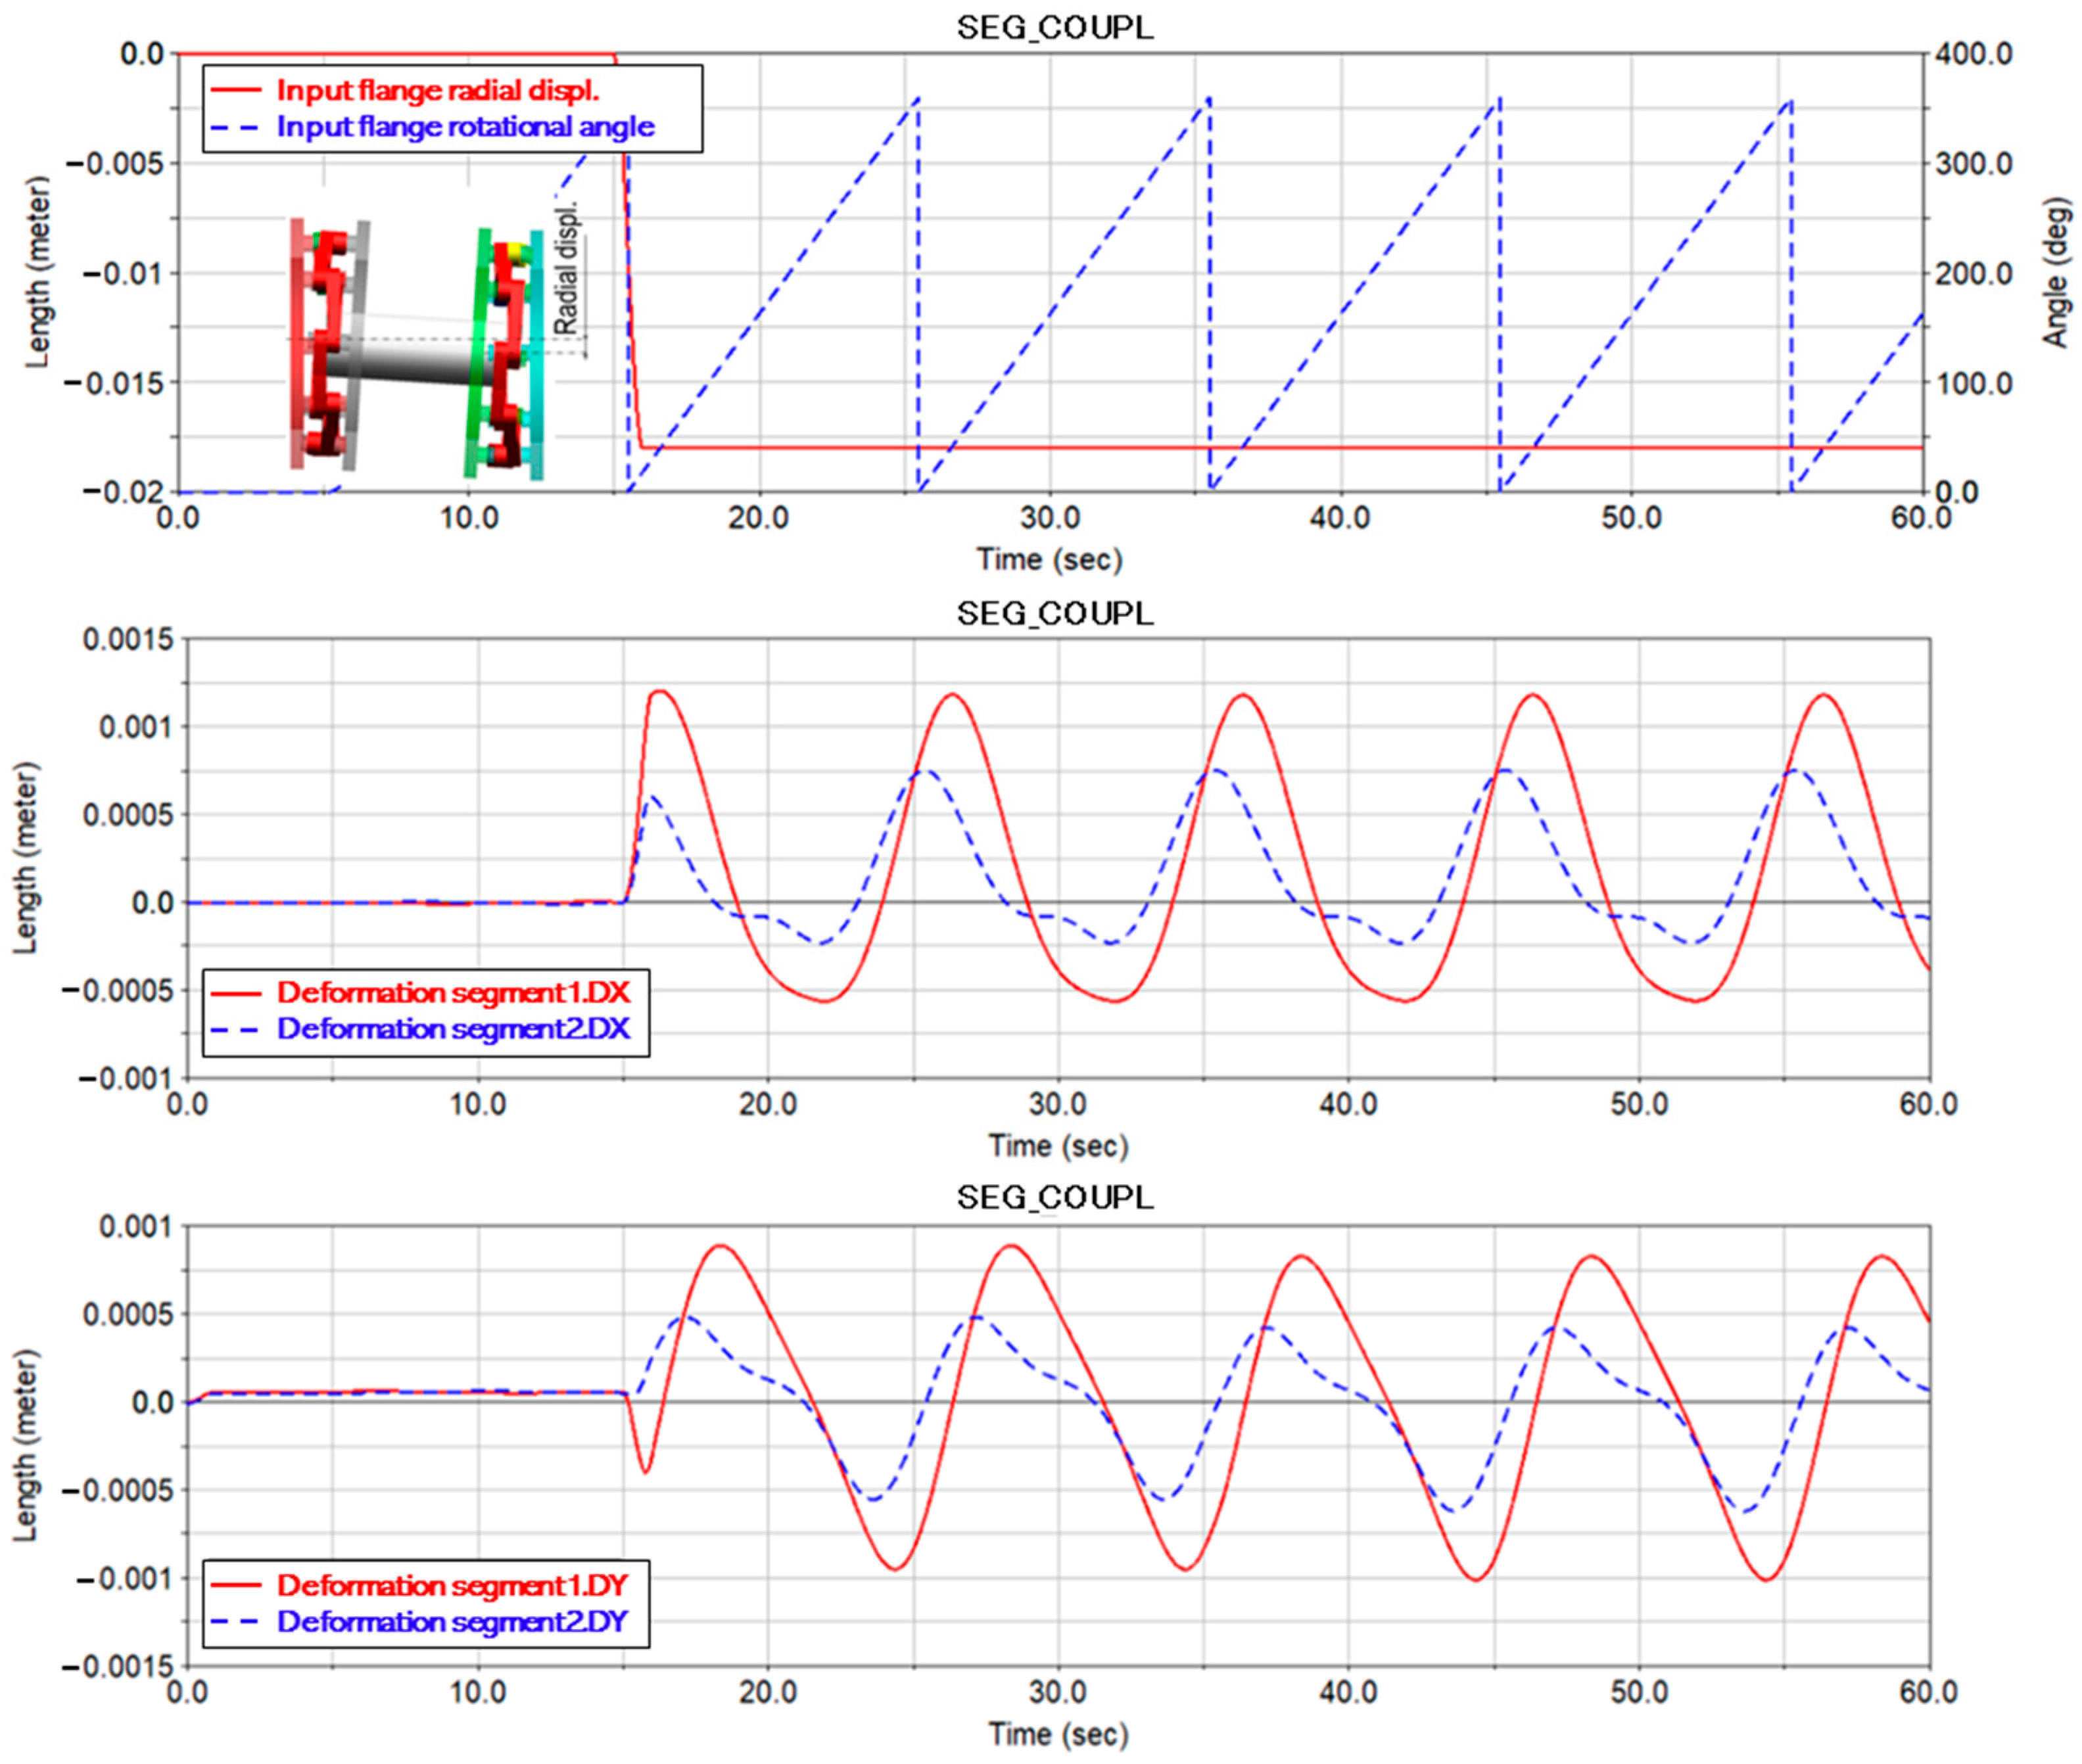Click the Radial displ. annotation in inset
Viewport: 2082px width, 1764px height.
[567, 269]
